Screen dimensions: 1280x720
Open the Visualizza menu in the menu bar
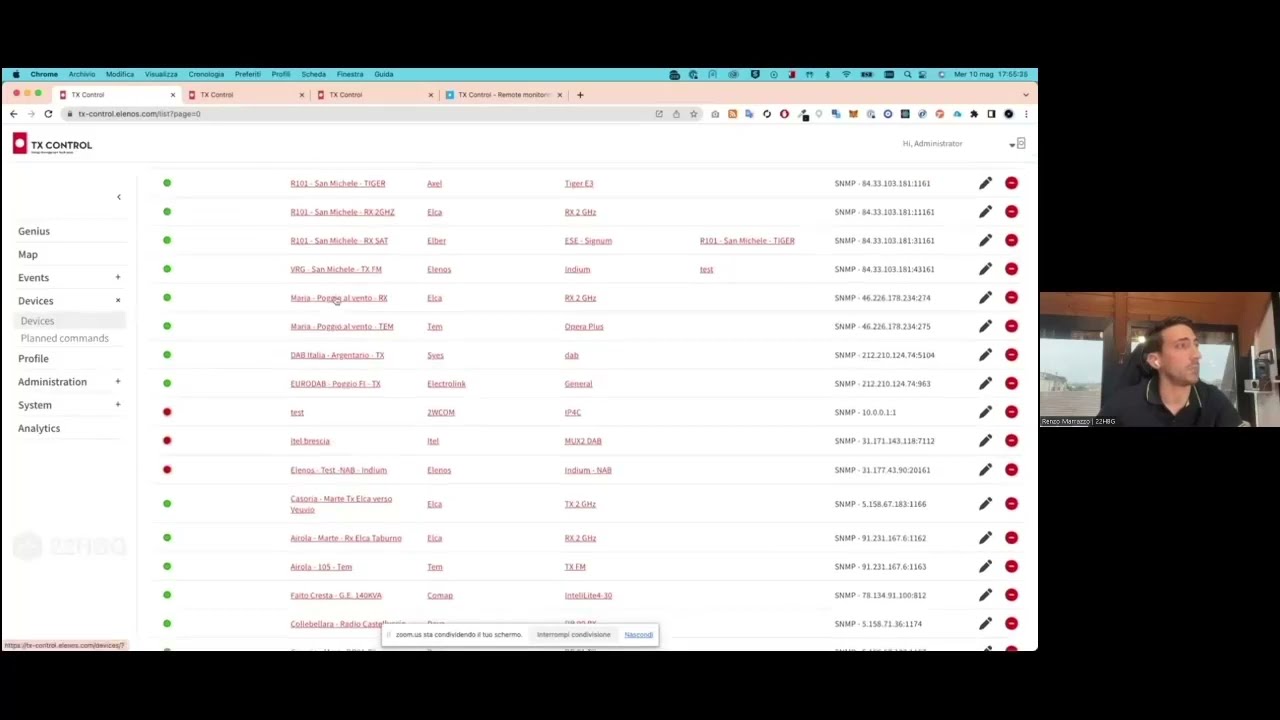161,74
